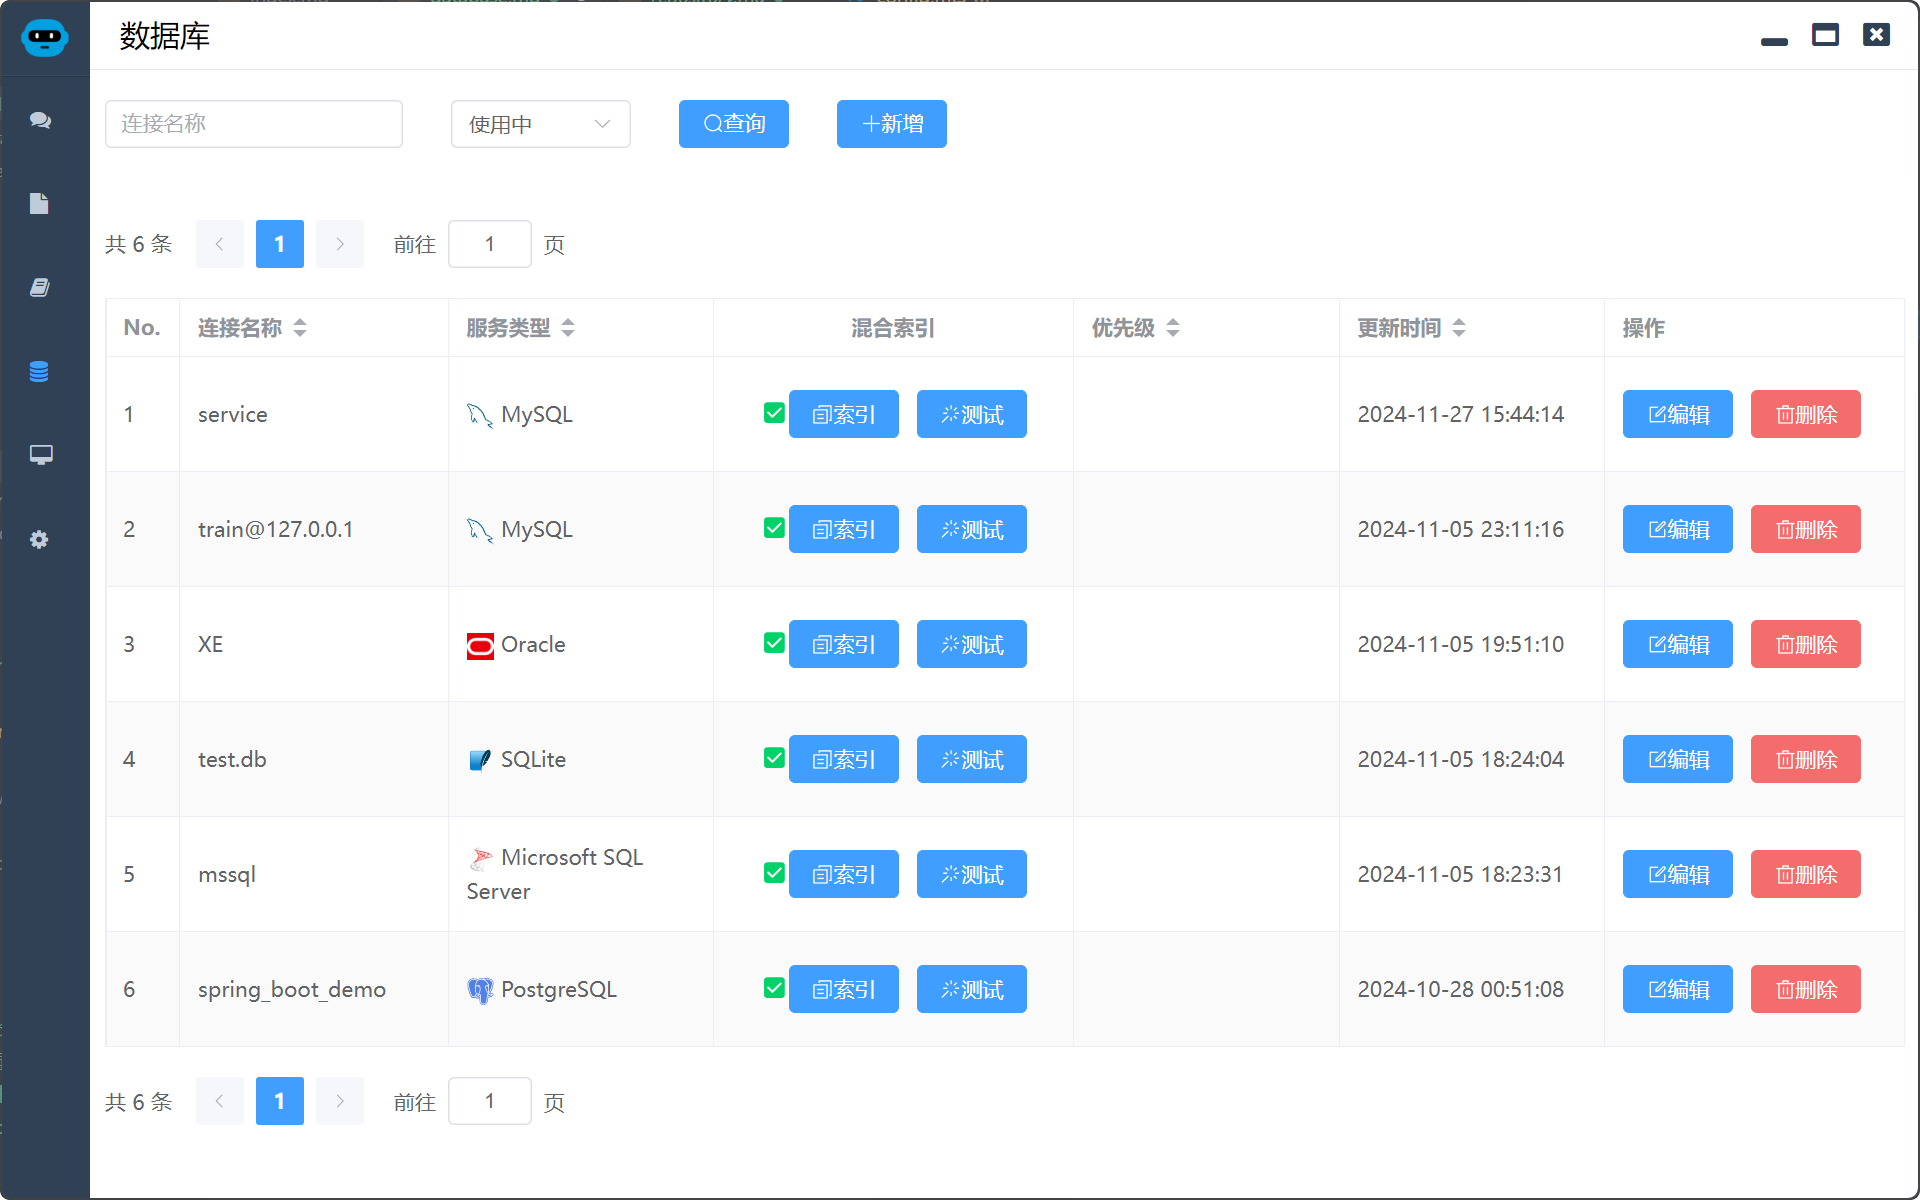Click the robot logo icon
Viewport: 1920px width, 1200px height.
(x=44, y=38)
